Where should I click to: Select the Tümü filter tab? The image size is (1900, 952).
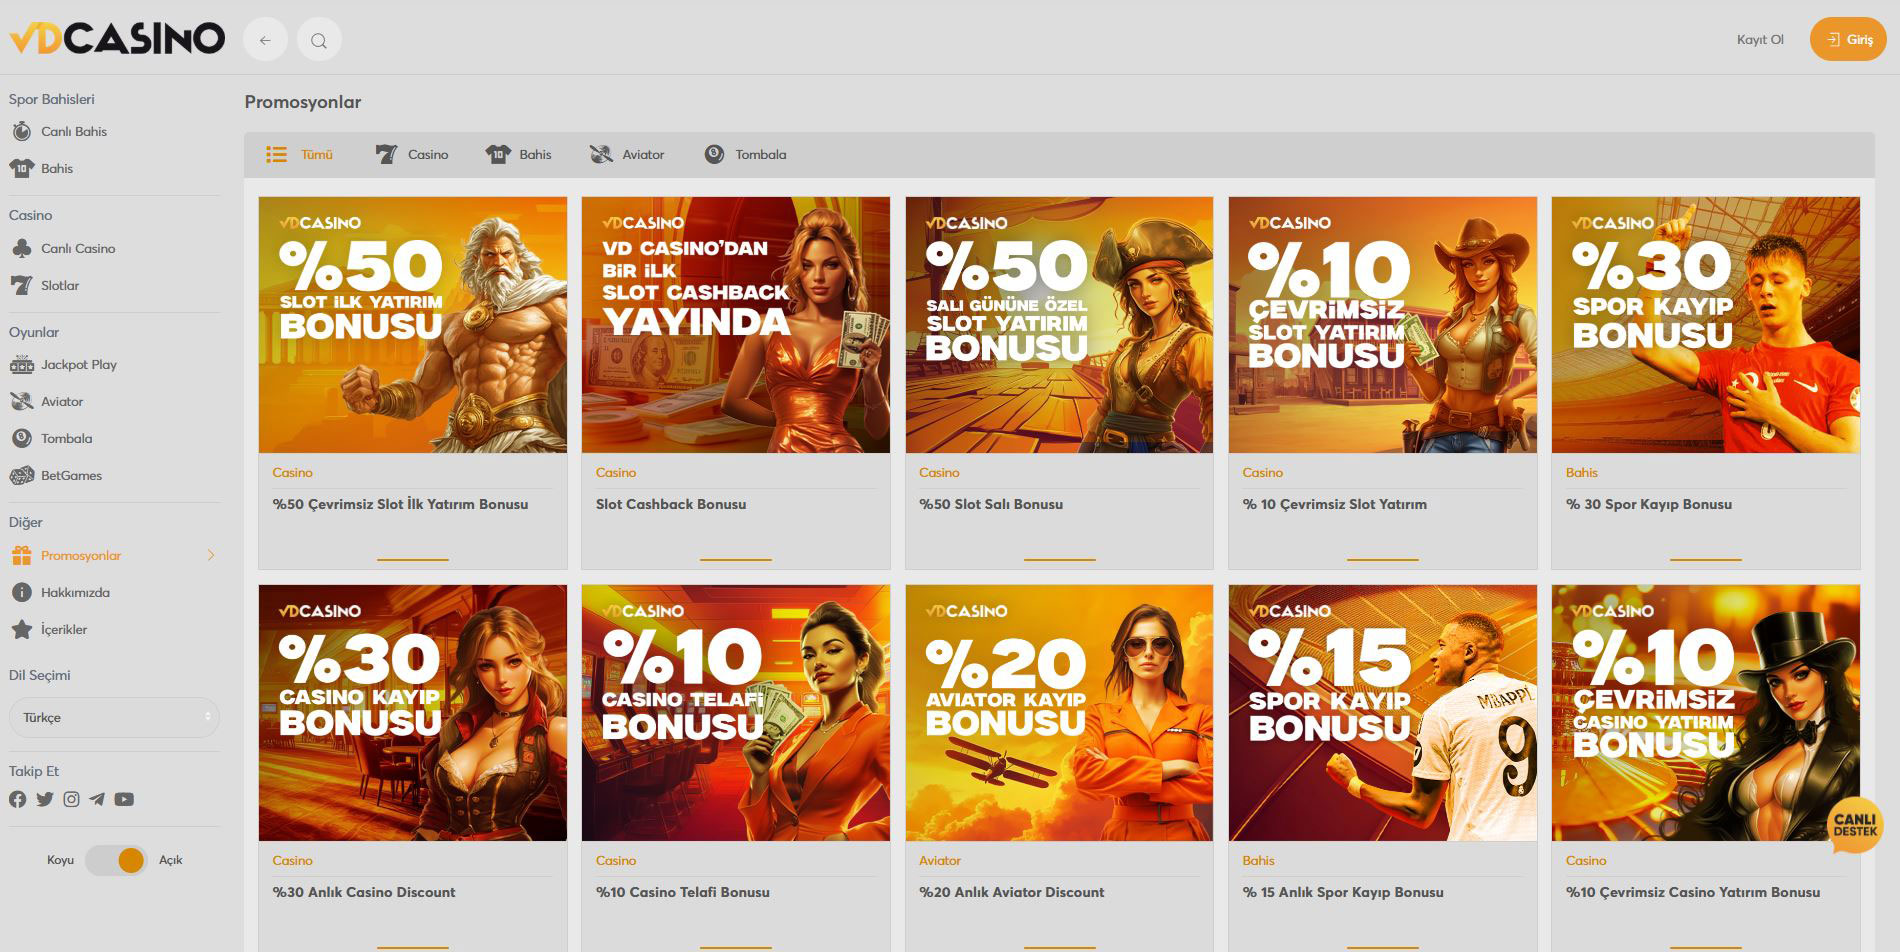coord(299,154)
